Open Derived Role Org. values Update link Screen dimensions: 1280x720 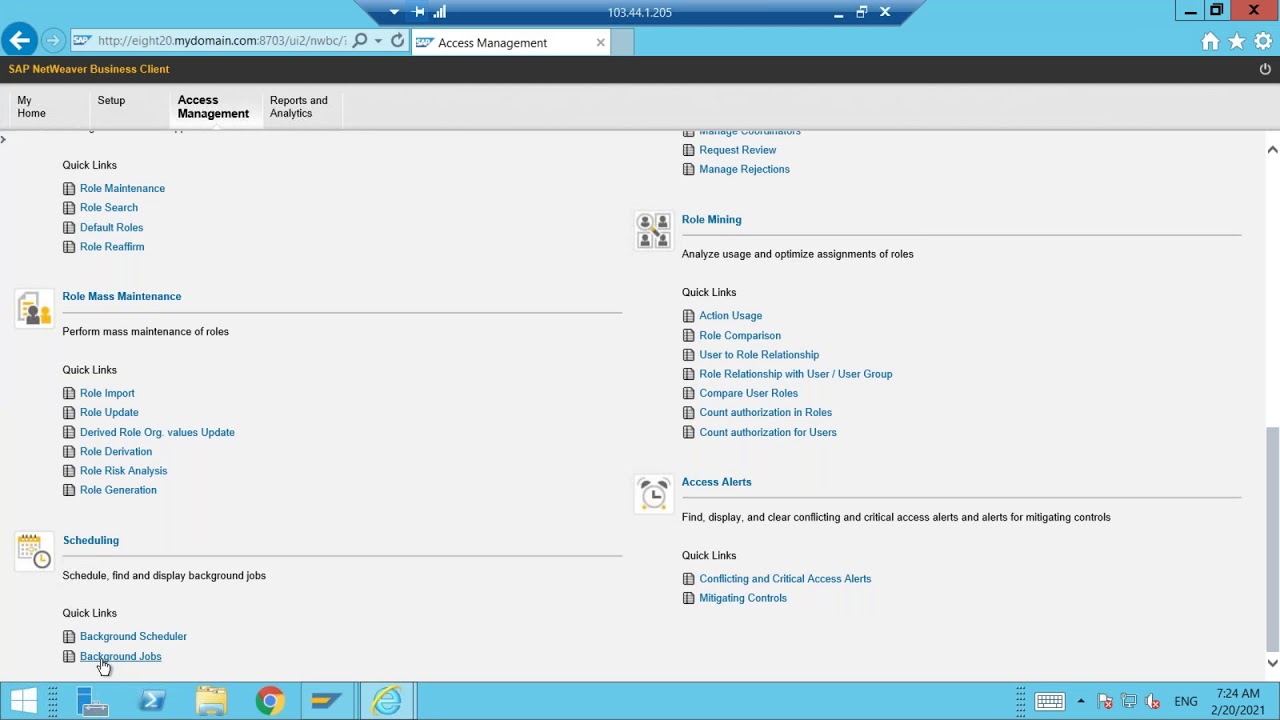coord(157,433)
